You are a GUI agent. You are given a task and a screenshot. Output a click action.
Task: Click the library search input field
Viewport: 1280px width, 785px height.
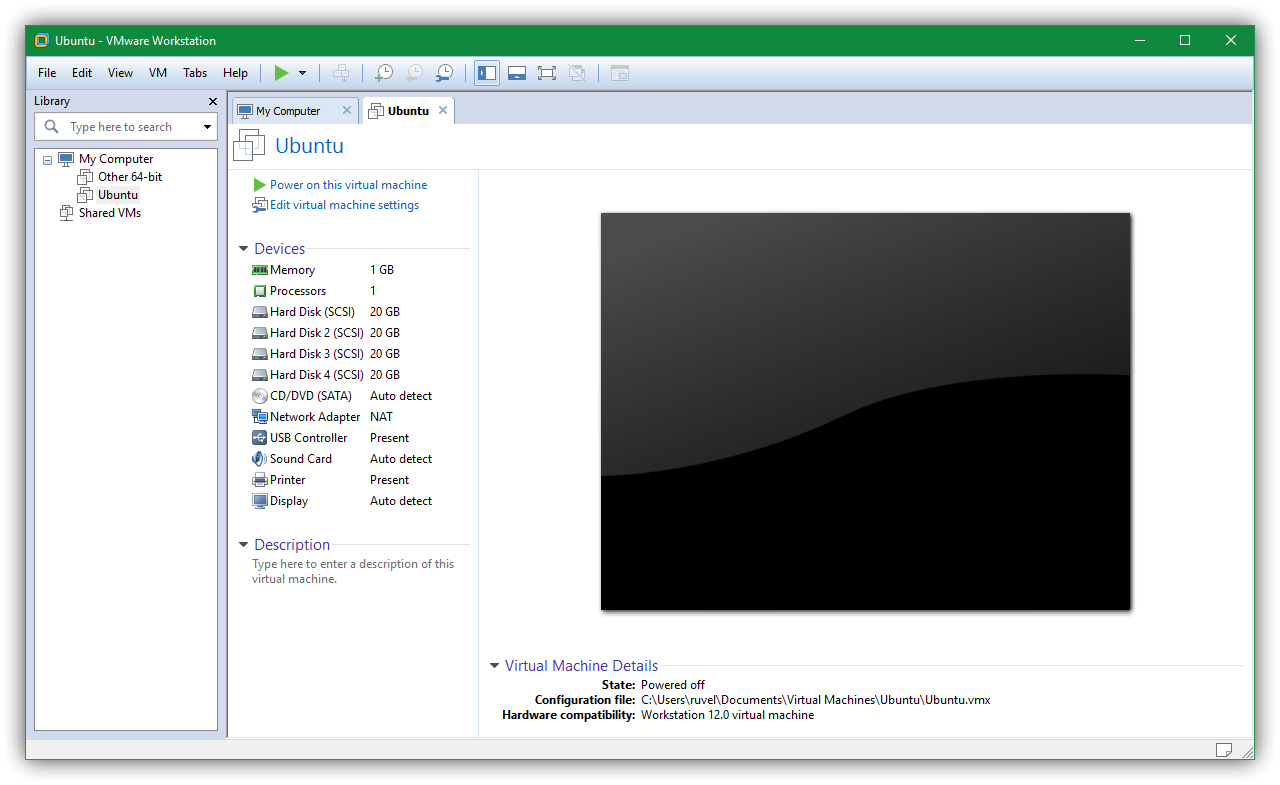pyautogui.click(x=125, y=127)
